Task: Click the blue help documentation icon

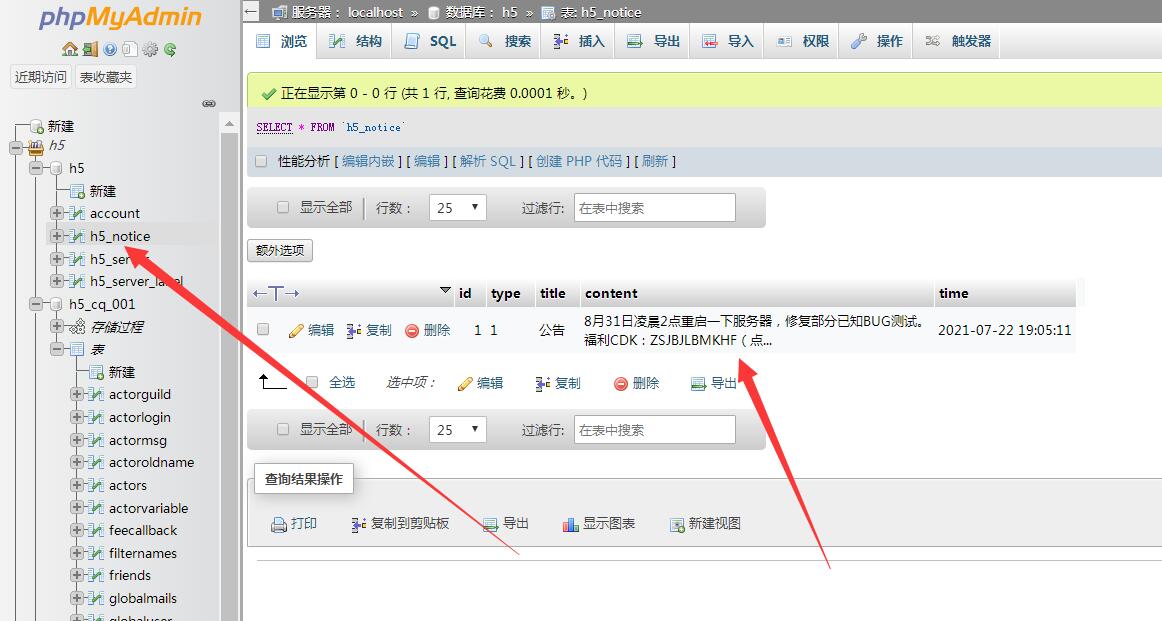Action: pyautogui.click(x=109, y=49)
